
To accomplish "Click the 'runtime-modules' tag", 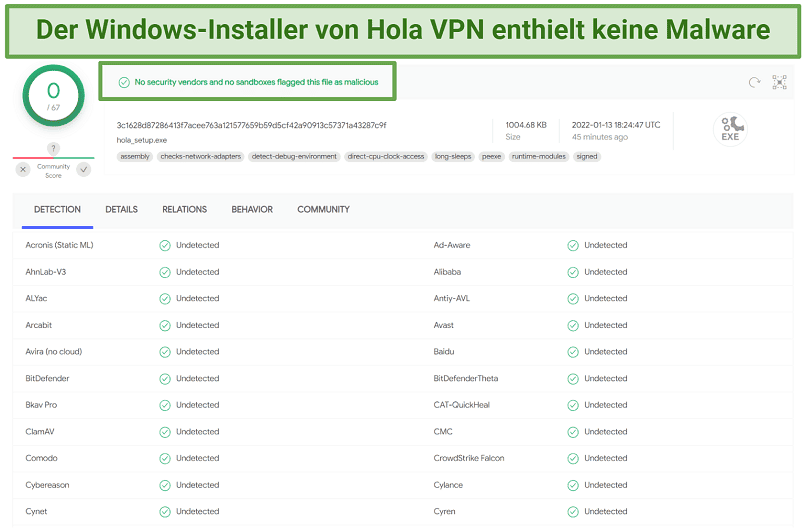I will tap(539, 157).
